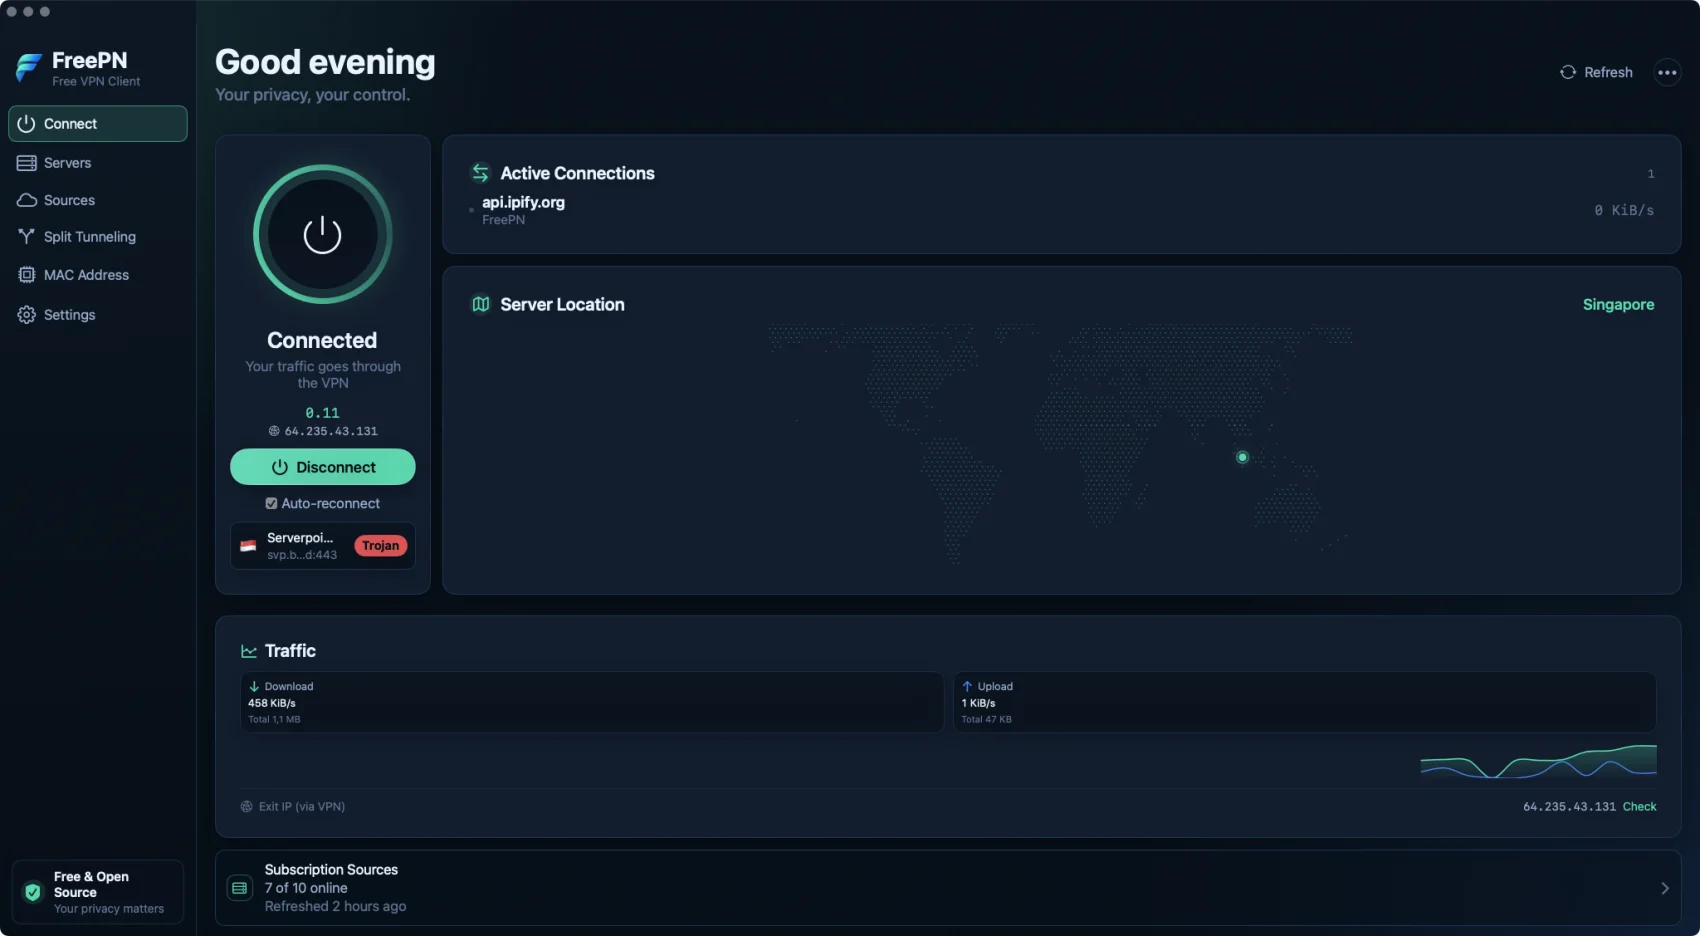Screen dimensions: 1700x936
Task: Select the Serverpoi... server name
Action: coord(300,538)
